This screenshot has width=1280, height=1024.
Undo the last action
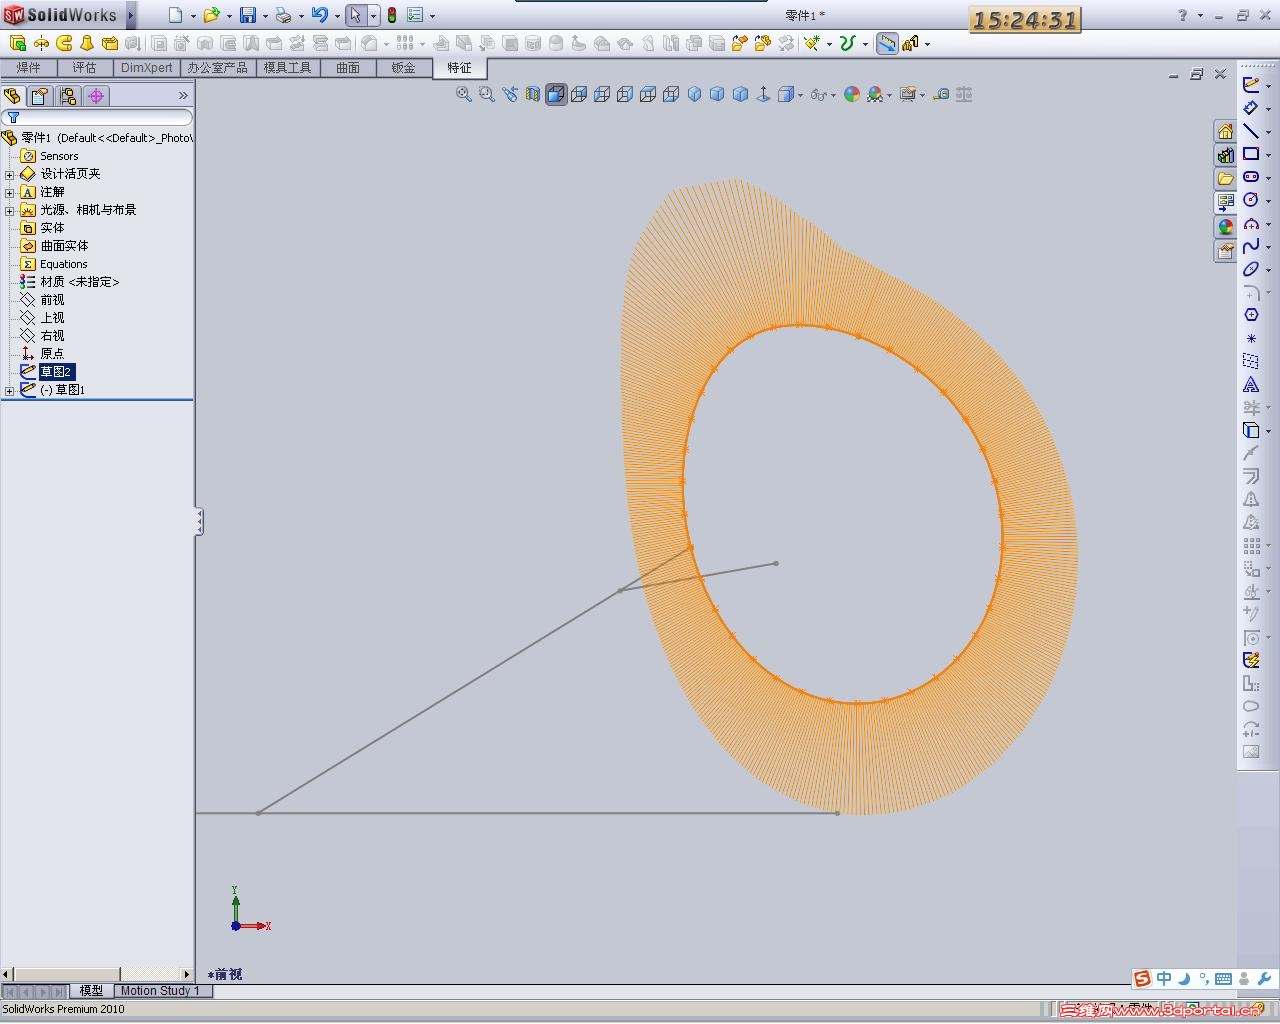(319, 15)
